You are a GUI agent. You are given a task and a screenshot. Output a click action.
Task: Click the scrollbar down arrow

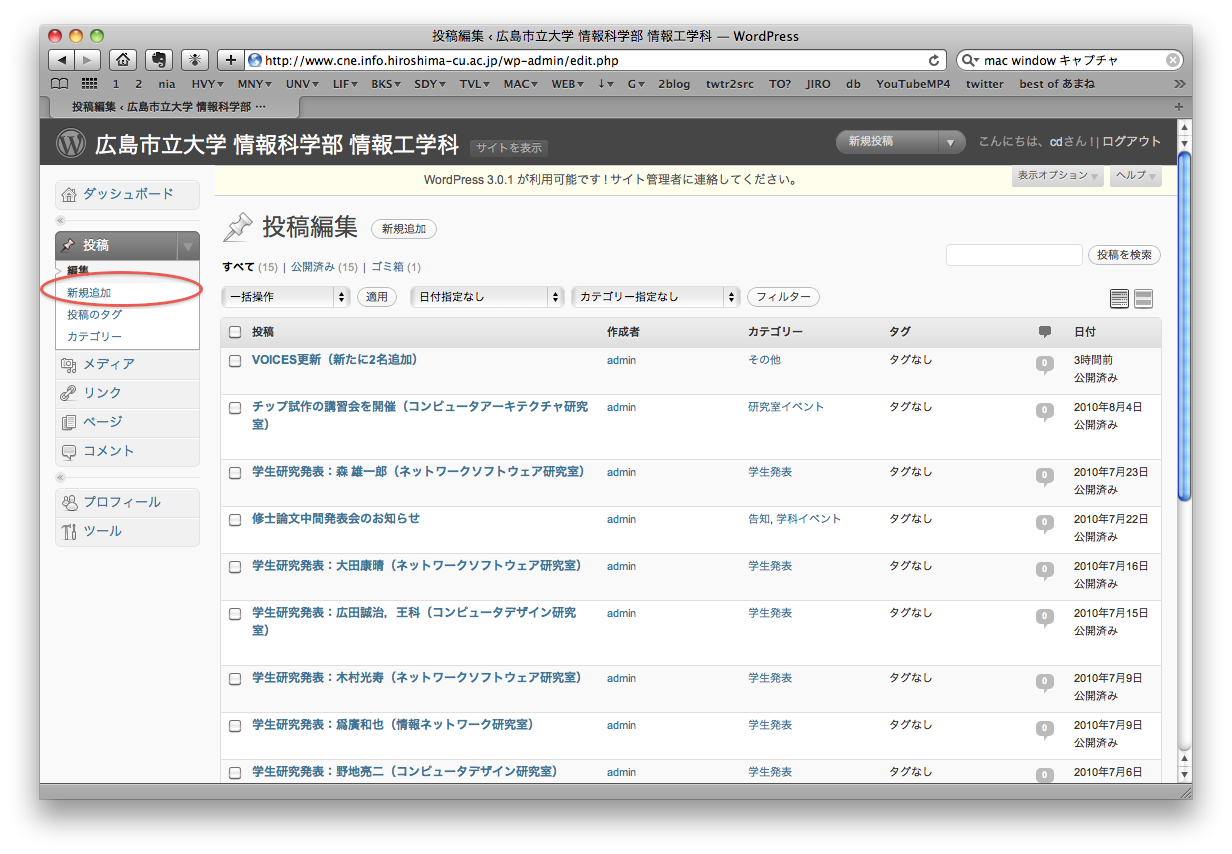1185,774
